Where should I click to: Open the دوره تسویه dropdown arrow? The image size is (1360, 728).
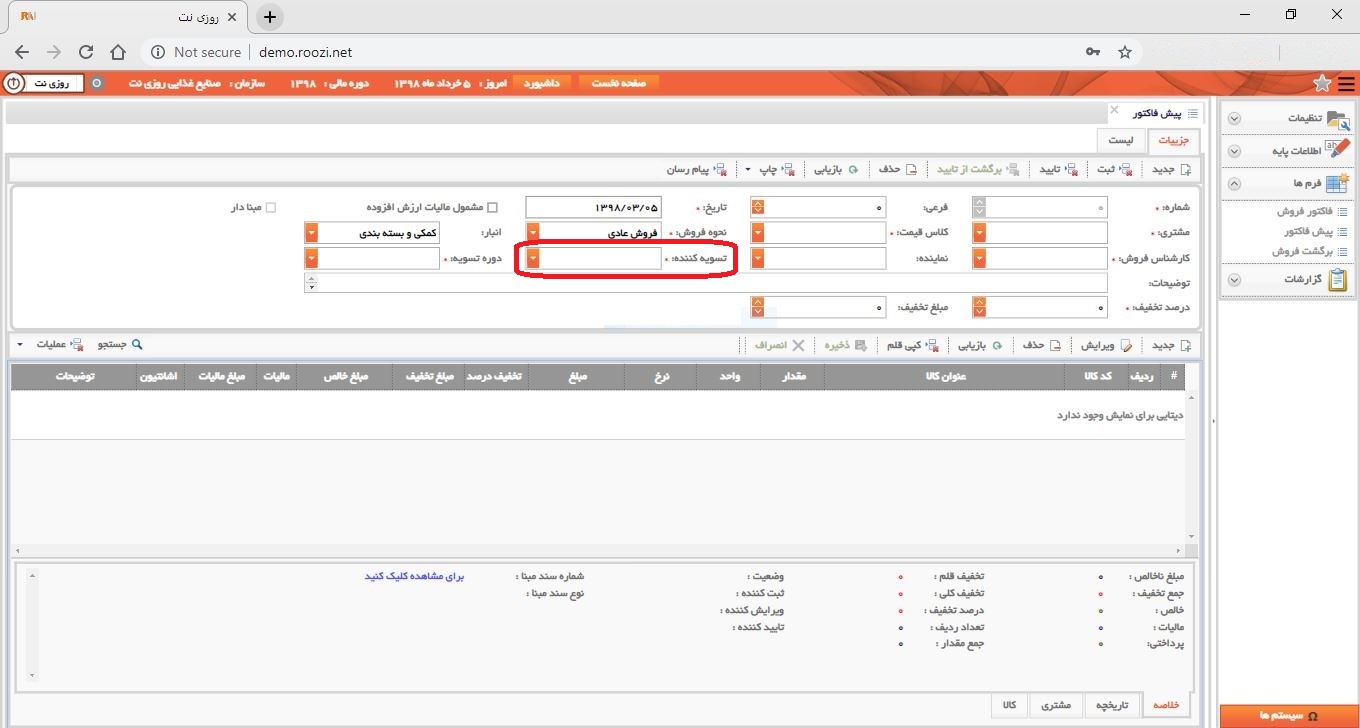(311, 258)
